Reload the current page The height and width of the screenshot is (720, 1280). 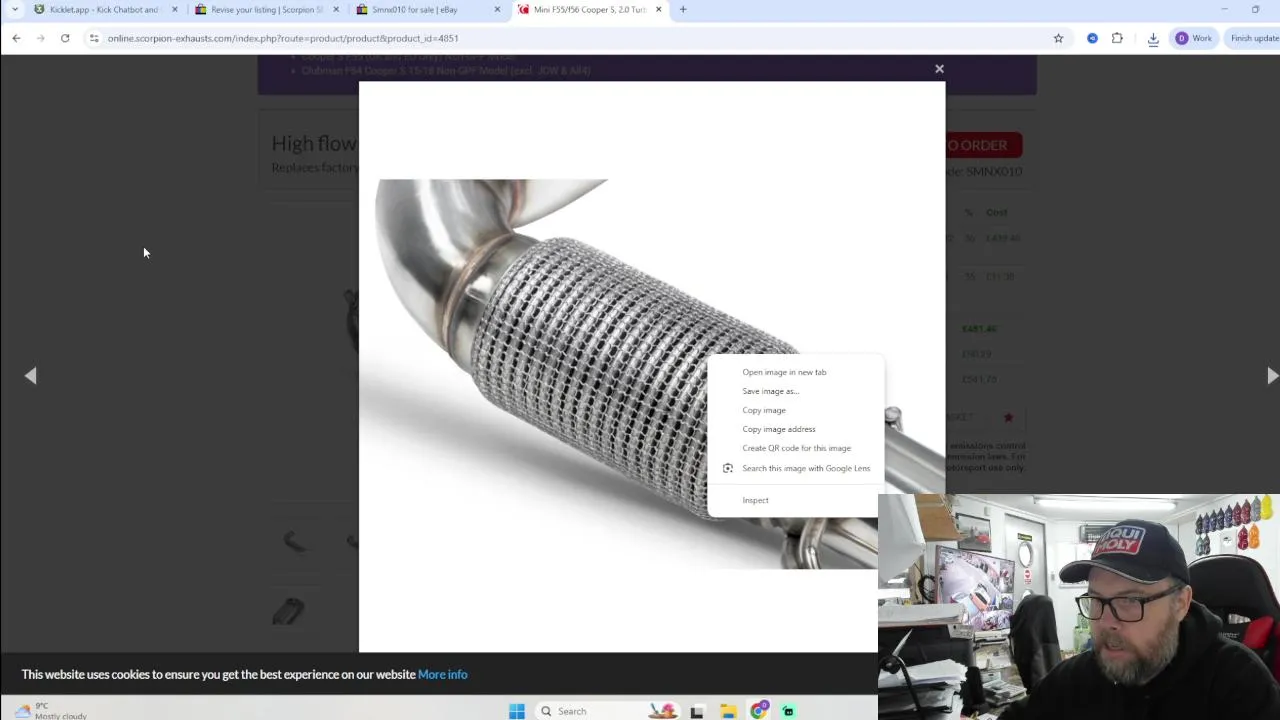coord(65,38)
